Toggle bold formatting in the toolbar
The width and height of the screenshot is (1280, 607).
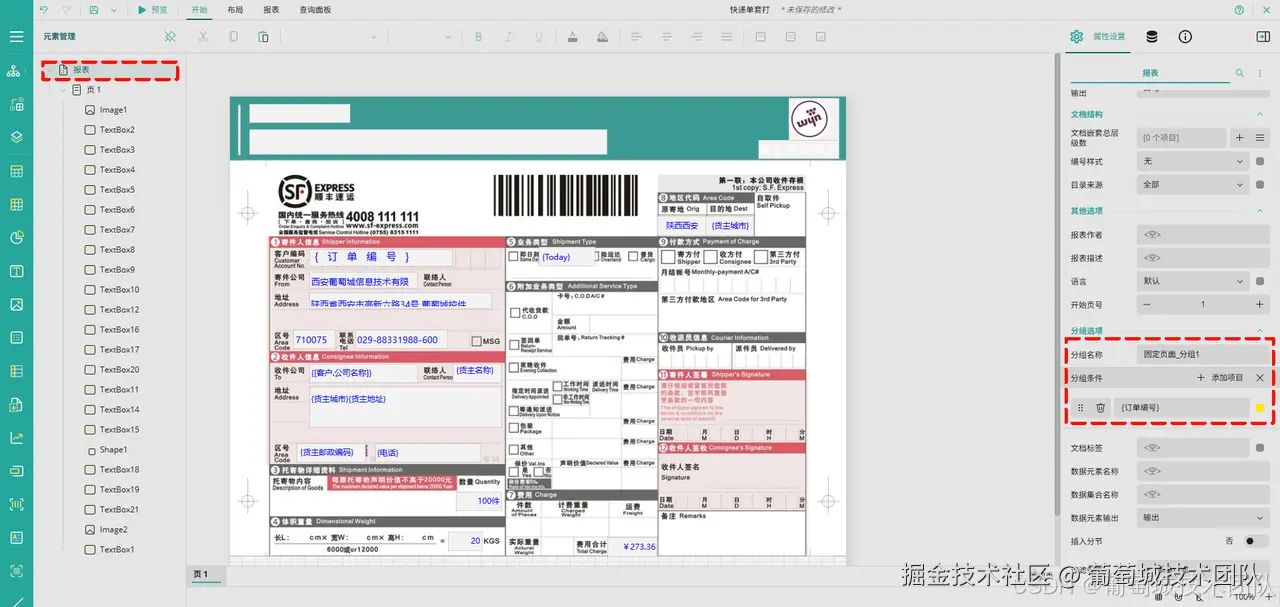[477, 37]
